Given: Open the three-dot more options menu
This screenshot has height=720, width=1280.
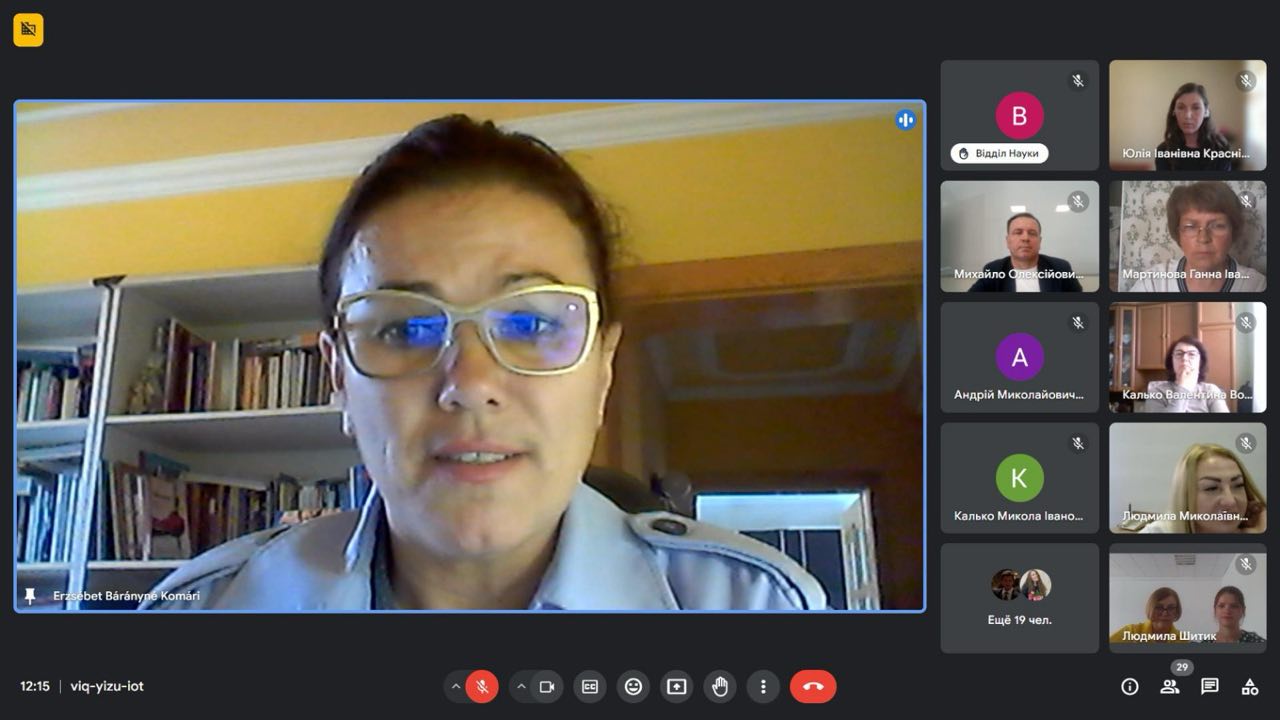Looking at the screenshot, I should tap(763, 686).
